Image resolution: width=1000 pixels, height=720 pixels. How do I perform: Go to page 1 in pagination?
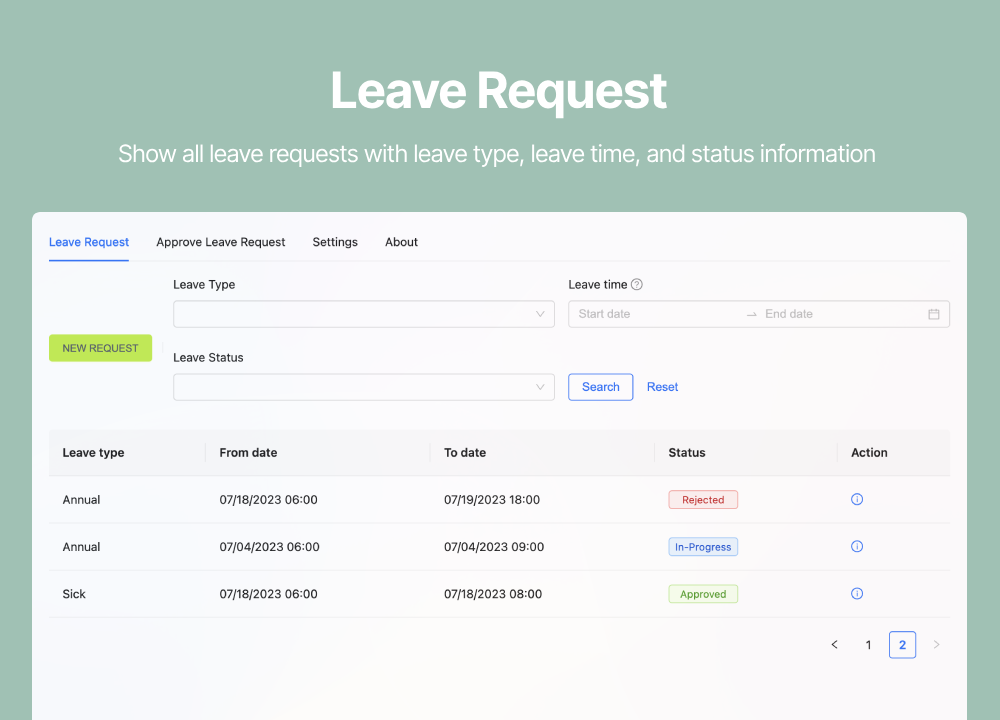tap(868, 645)
